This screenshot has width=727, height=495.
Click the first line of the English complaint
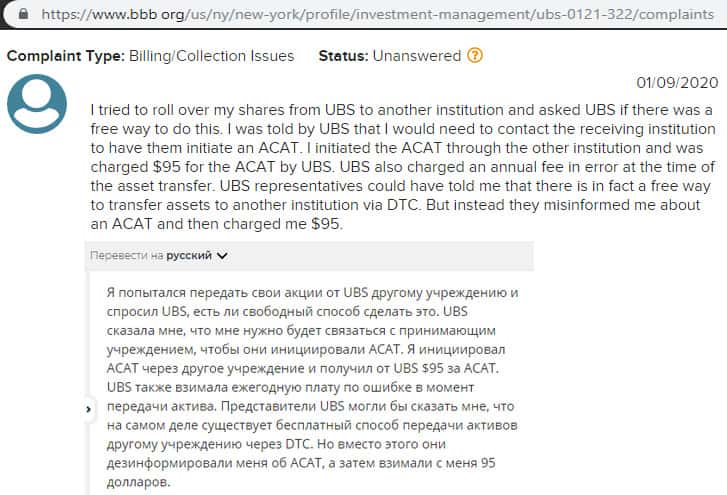(399, 108)
